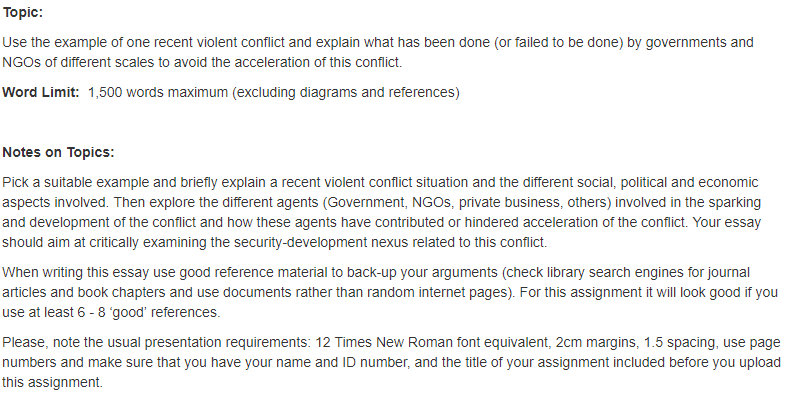
Task: Click the 'Word Limit:' bold label
Action: [x=41, y=93]
